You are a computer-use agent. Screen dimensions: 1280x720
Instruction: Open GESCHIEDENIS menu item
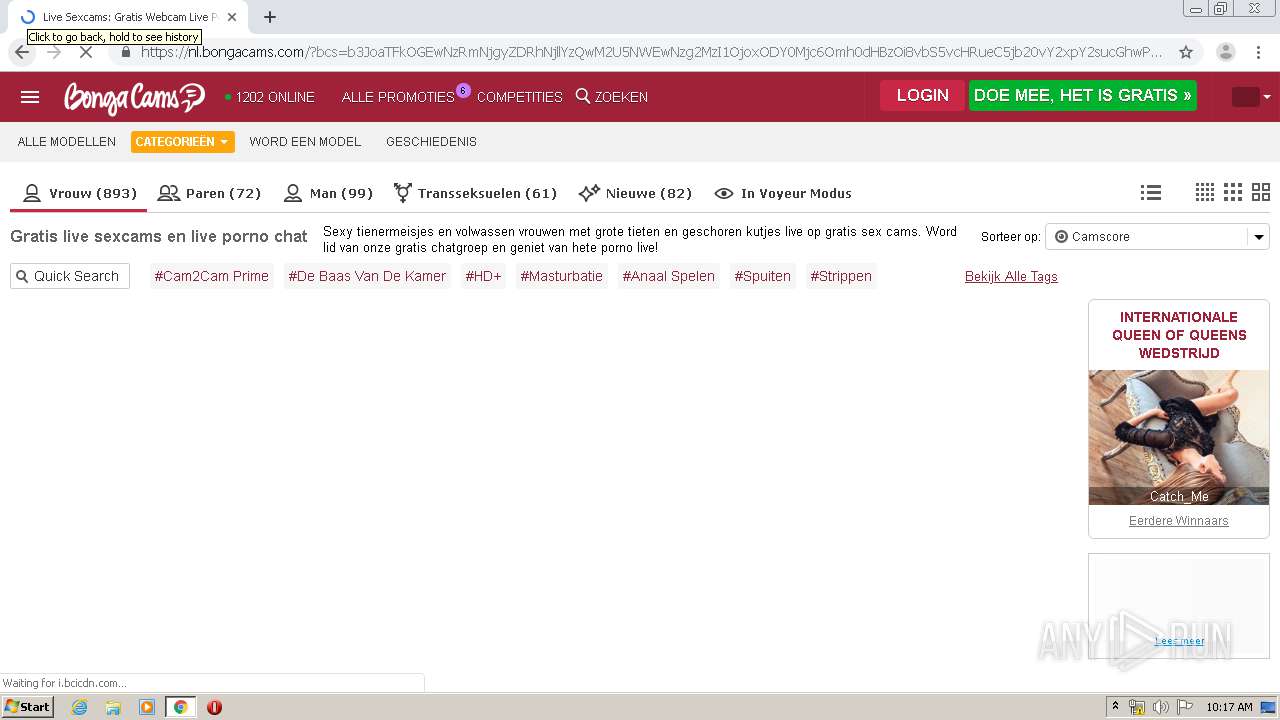click(x=431, y=142)
